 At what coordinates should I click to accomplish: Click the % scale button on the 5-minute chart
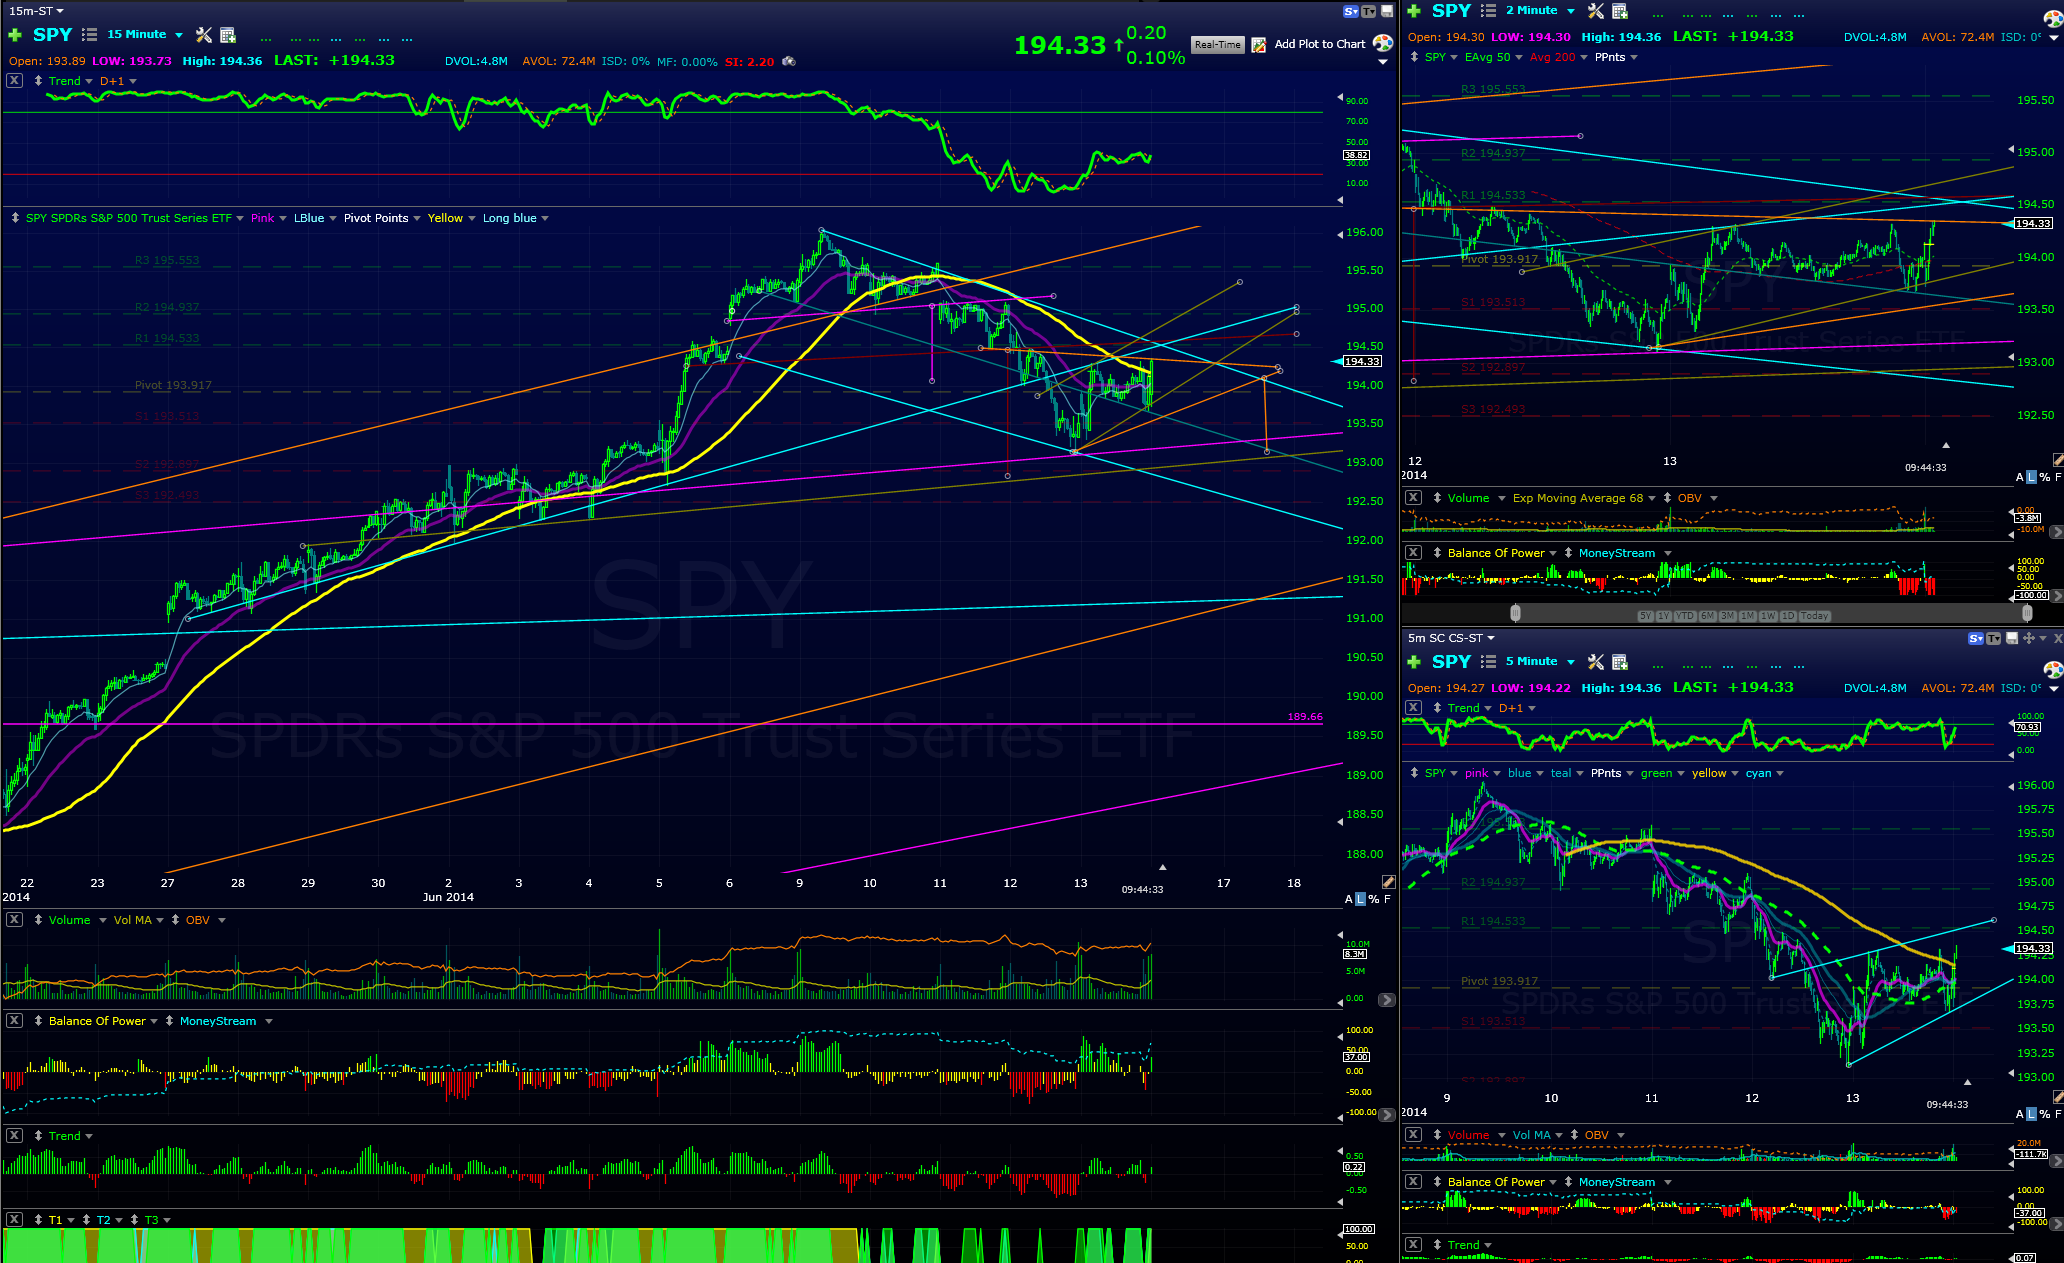[2045, 1114]
